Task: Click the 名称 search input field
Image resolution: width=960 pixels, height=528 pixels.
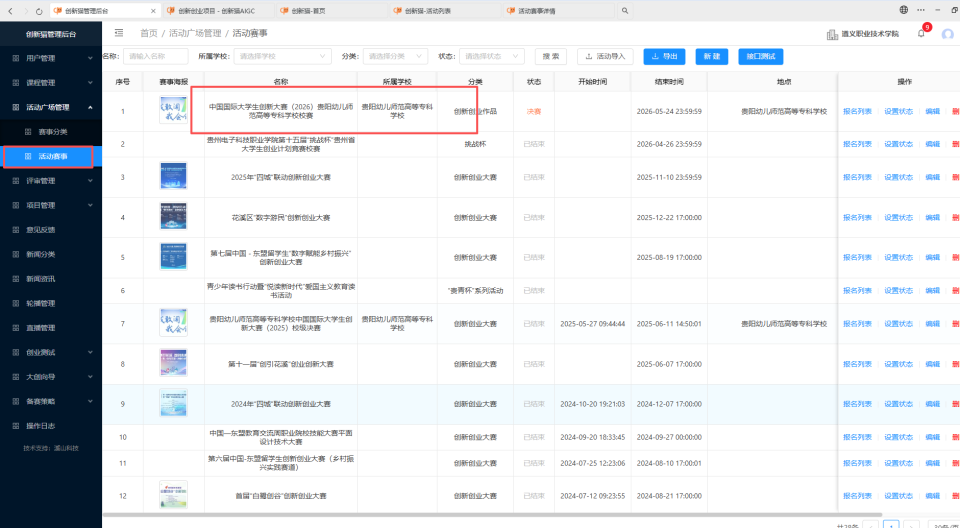Action: (x=156, y=56)
